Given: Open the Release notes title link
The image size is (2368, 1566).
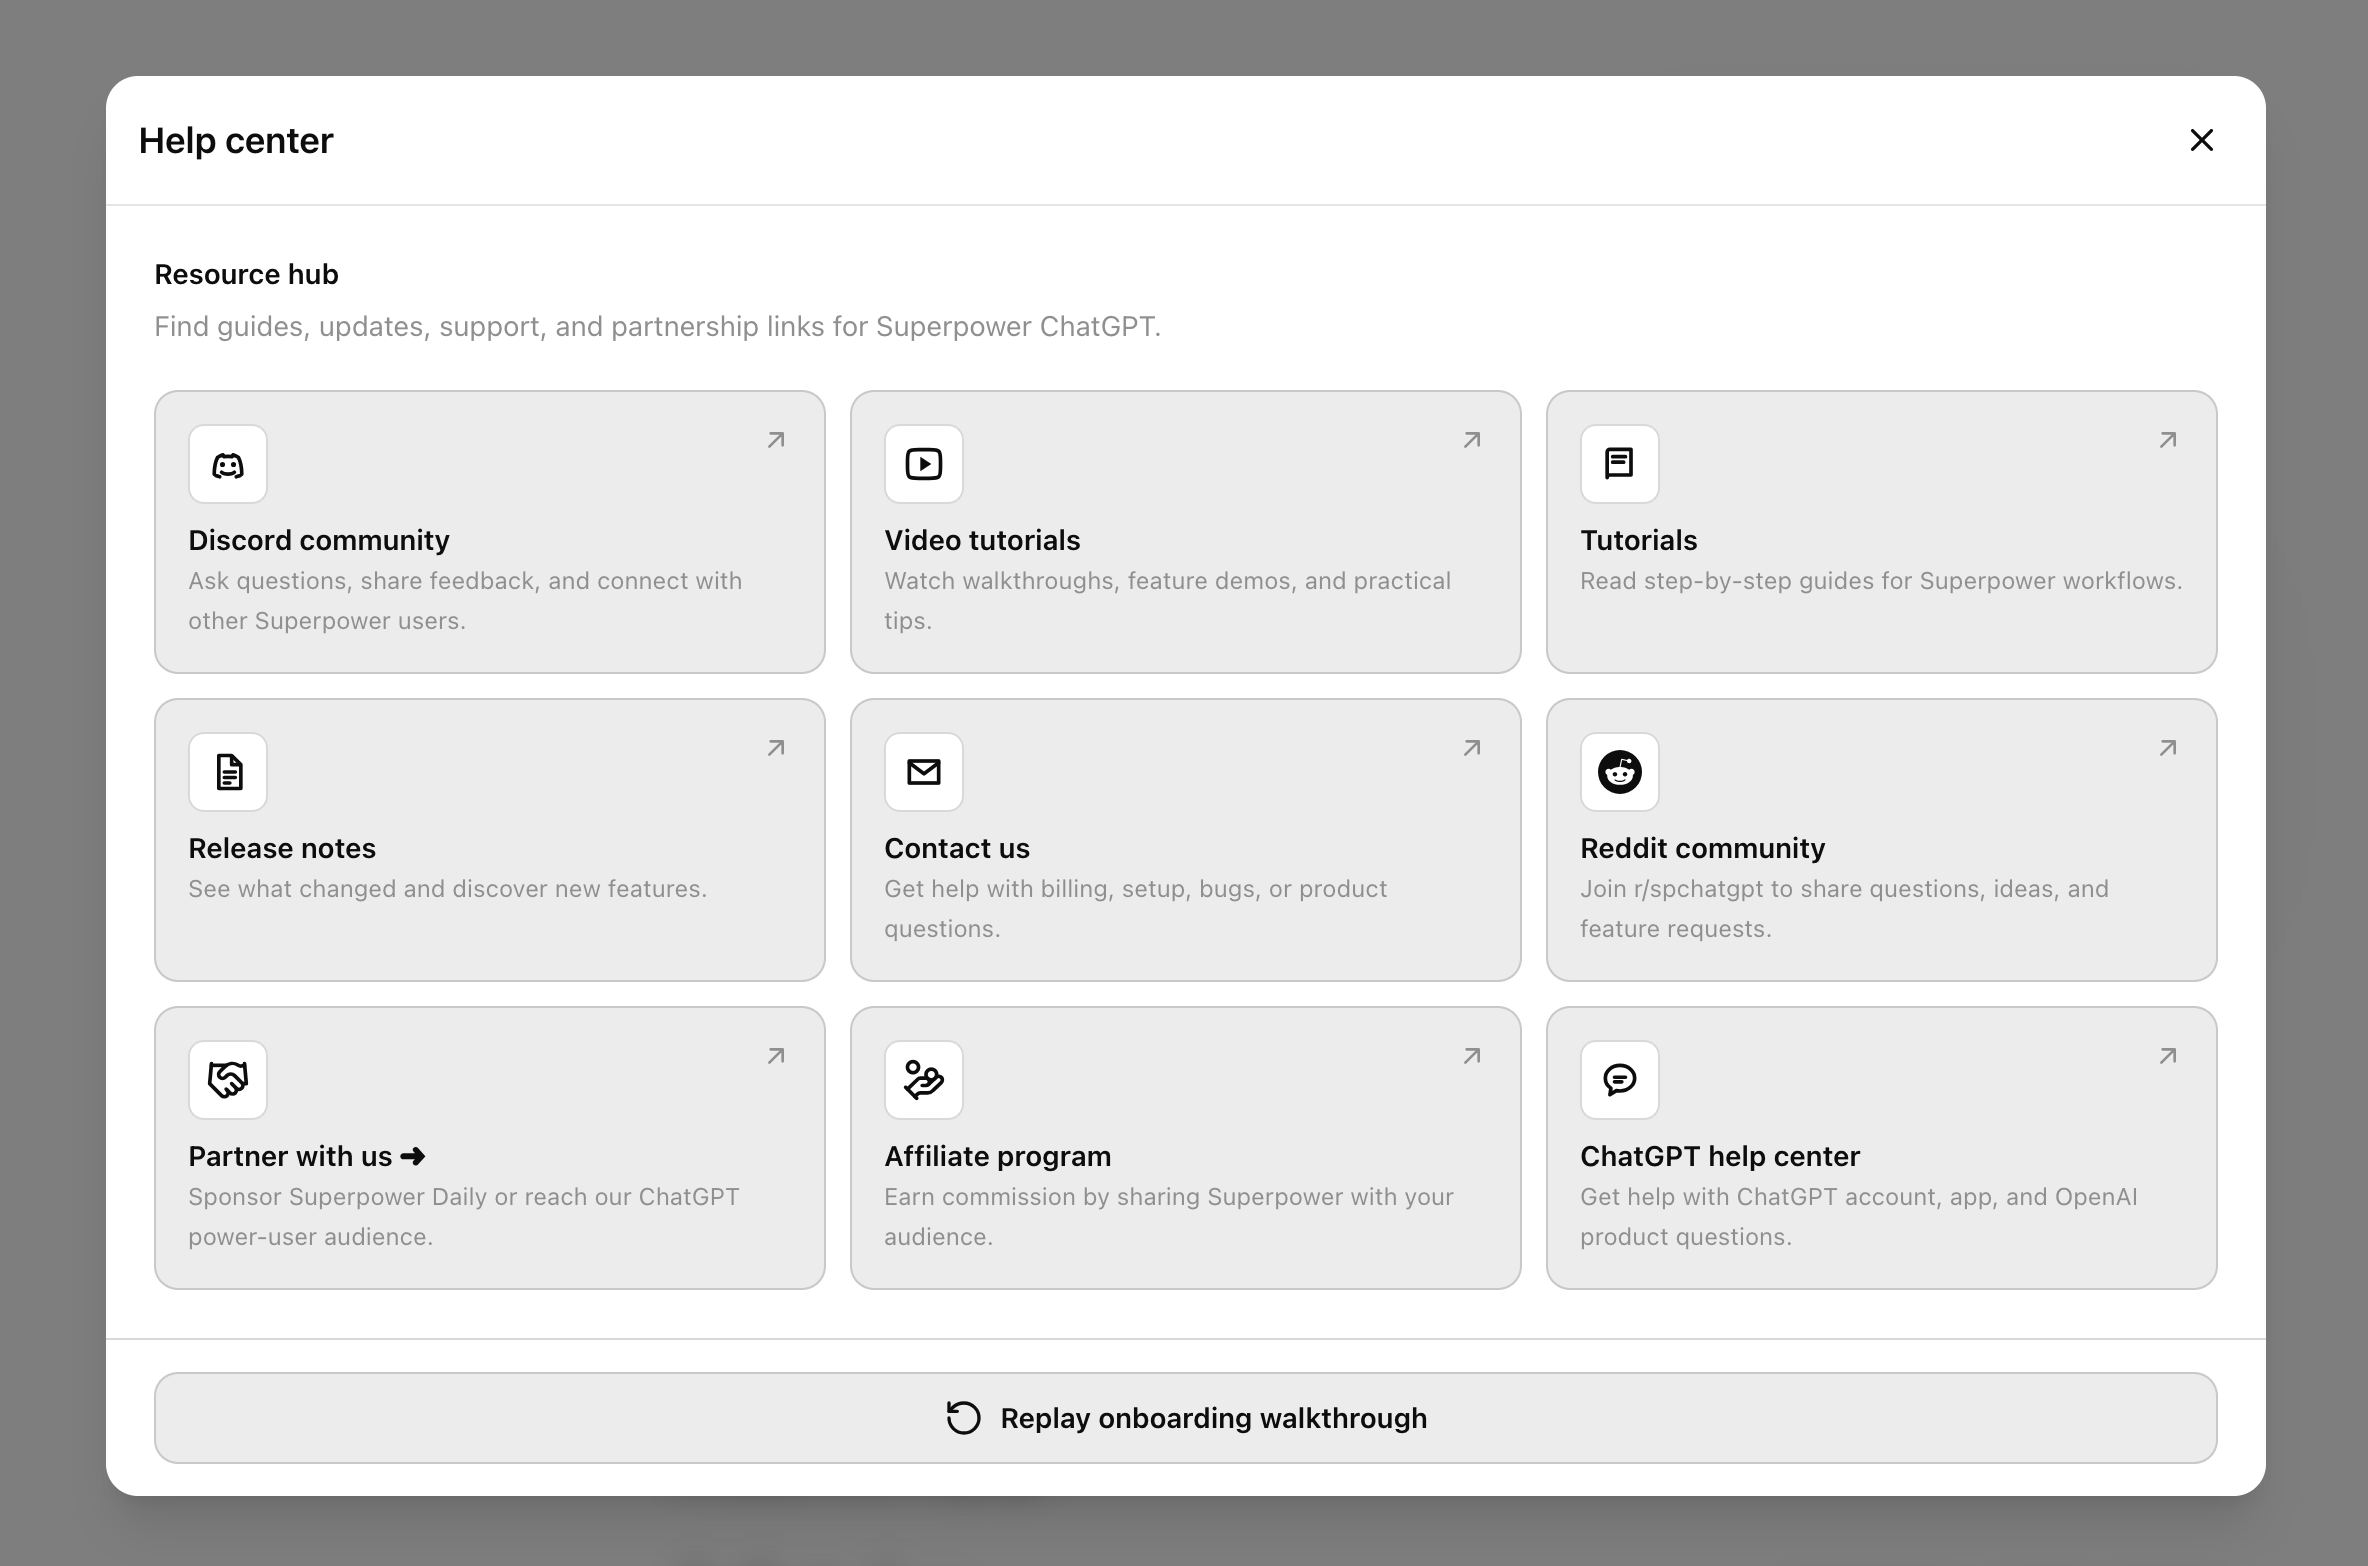Looking at the screenshot, I should coord(282,848).
